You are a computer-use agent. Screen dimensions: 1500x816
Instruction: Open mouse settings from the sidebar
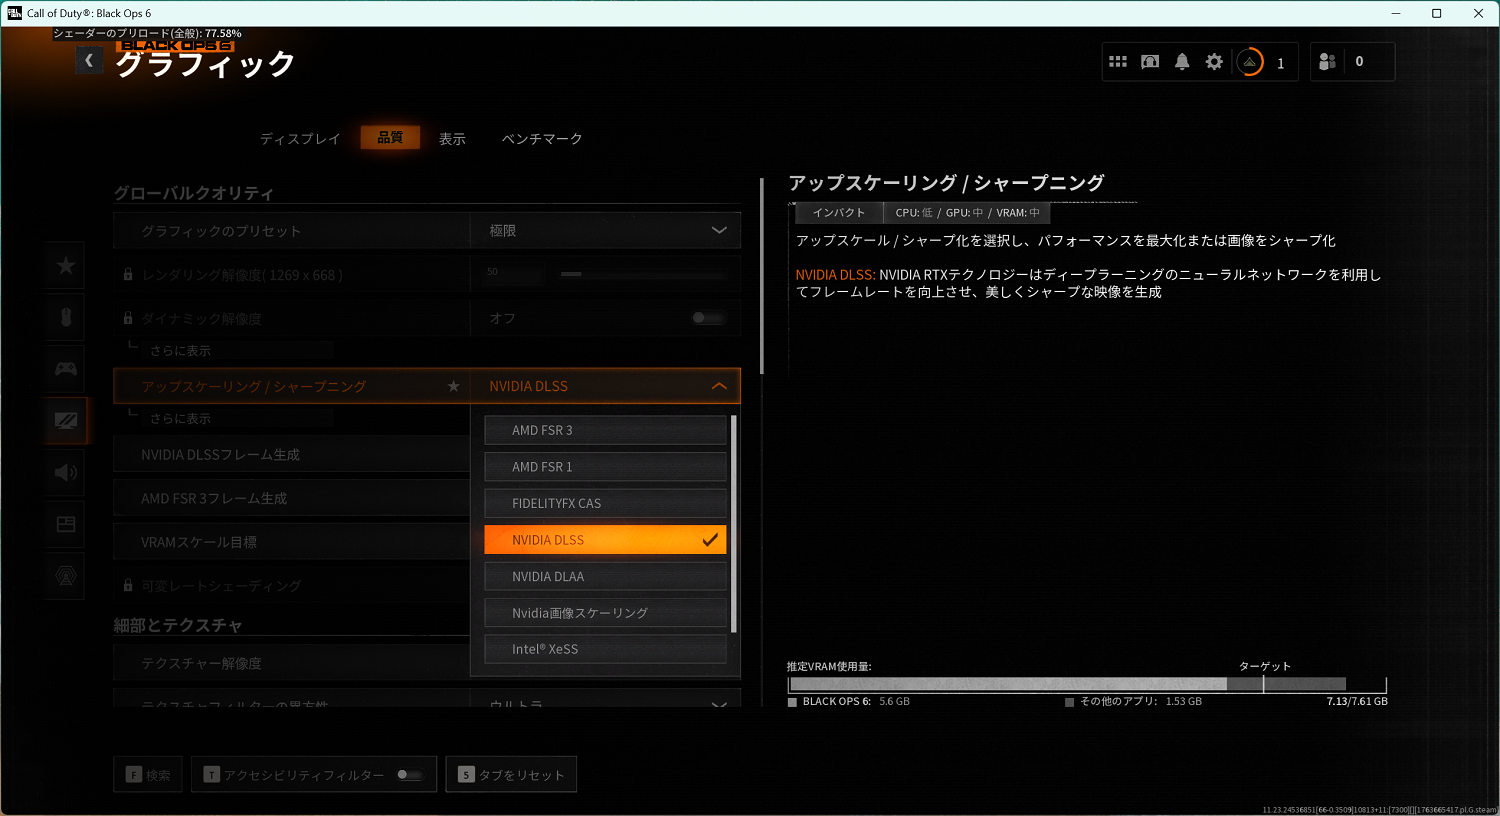tap(66, 317)
